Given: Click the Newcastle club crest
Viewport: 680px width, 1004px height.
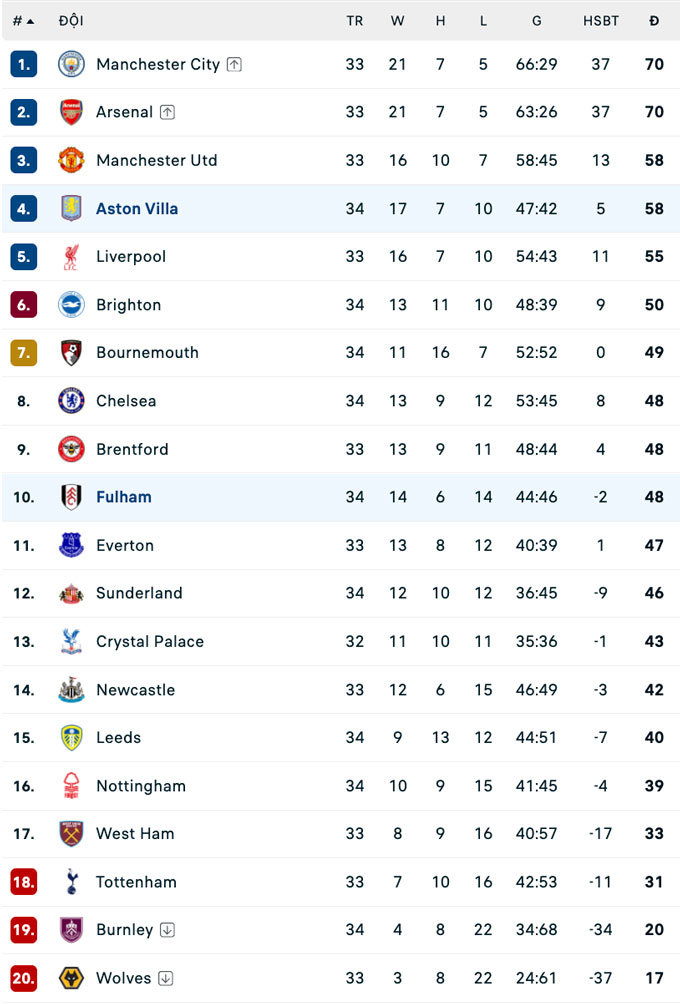Looking at the screenshot, I should tap(71, 690).
